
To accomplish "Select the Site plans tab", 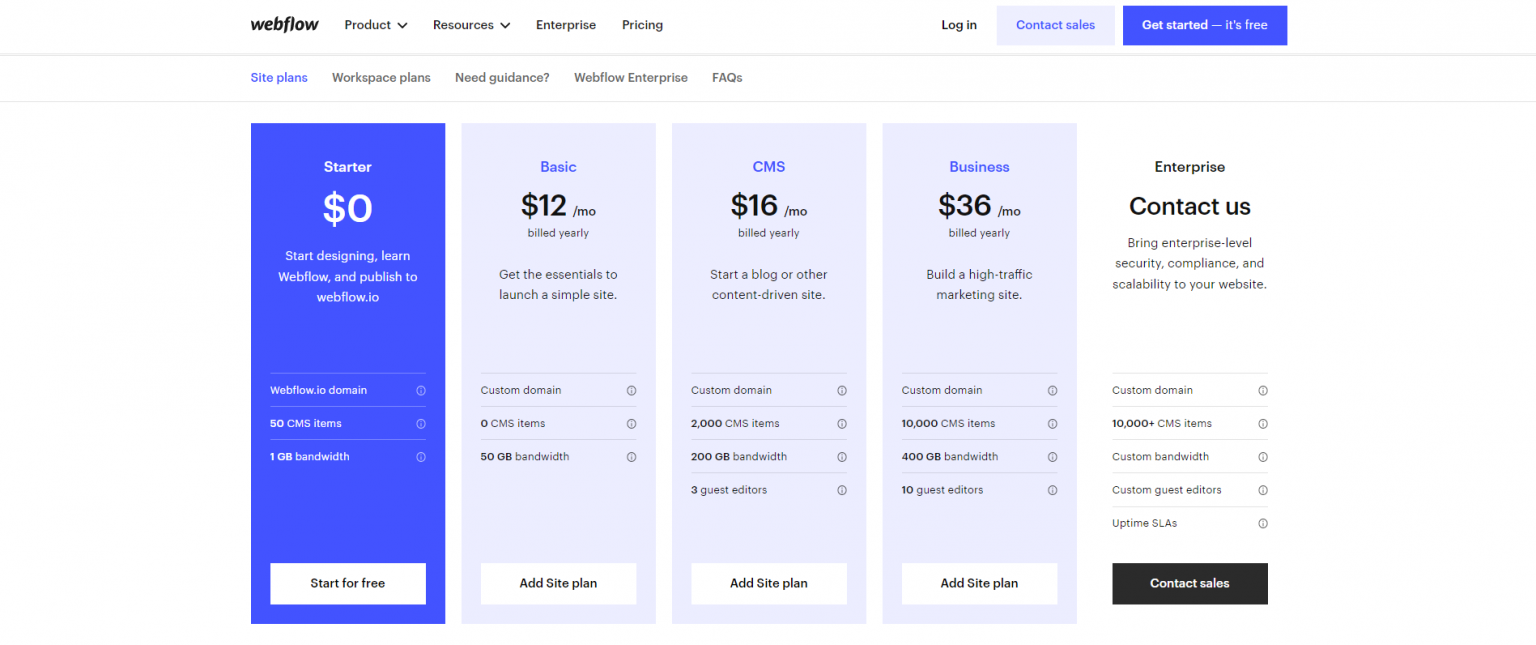I will coord(279,77).
